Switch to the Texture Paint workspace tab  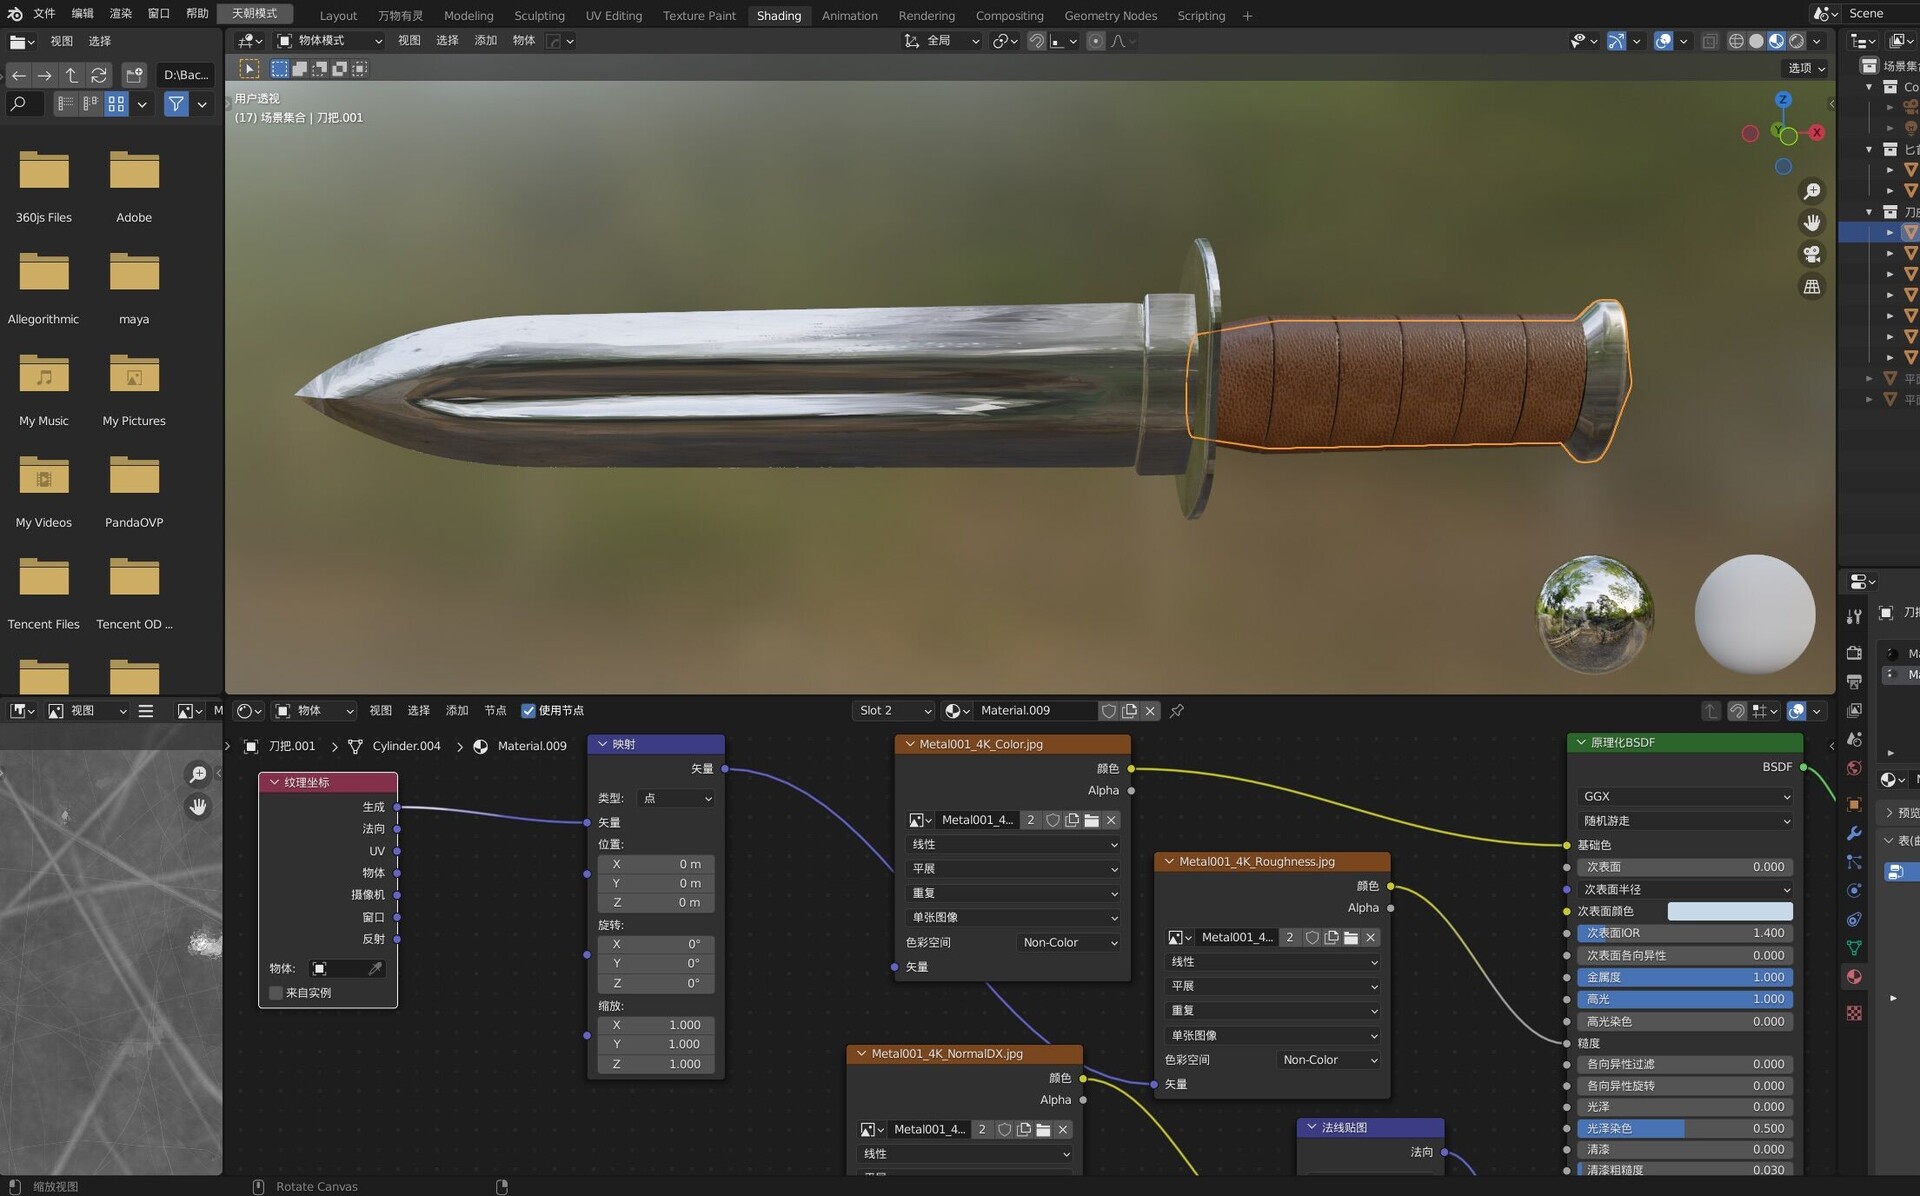pos(699,15)
